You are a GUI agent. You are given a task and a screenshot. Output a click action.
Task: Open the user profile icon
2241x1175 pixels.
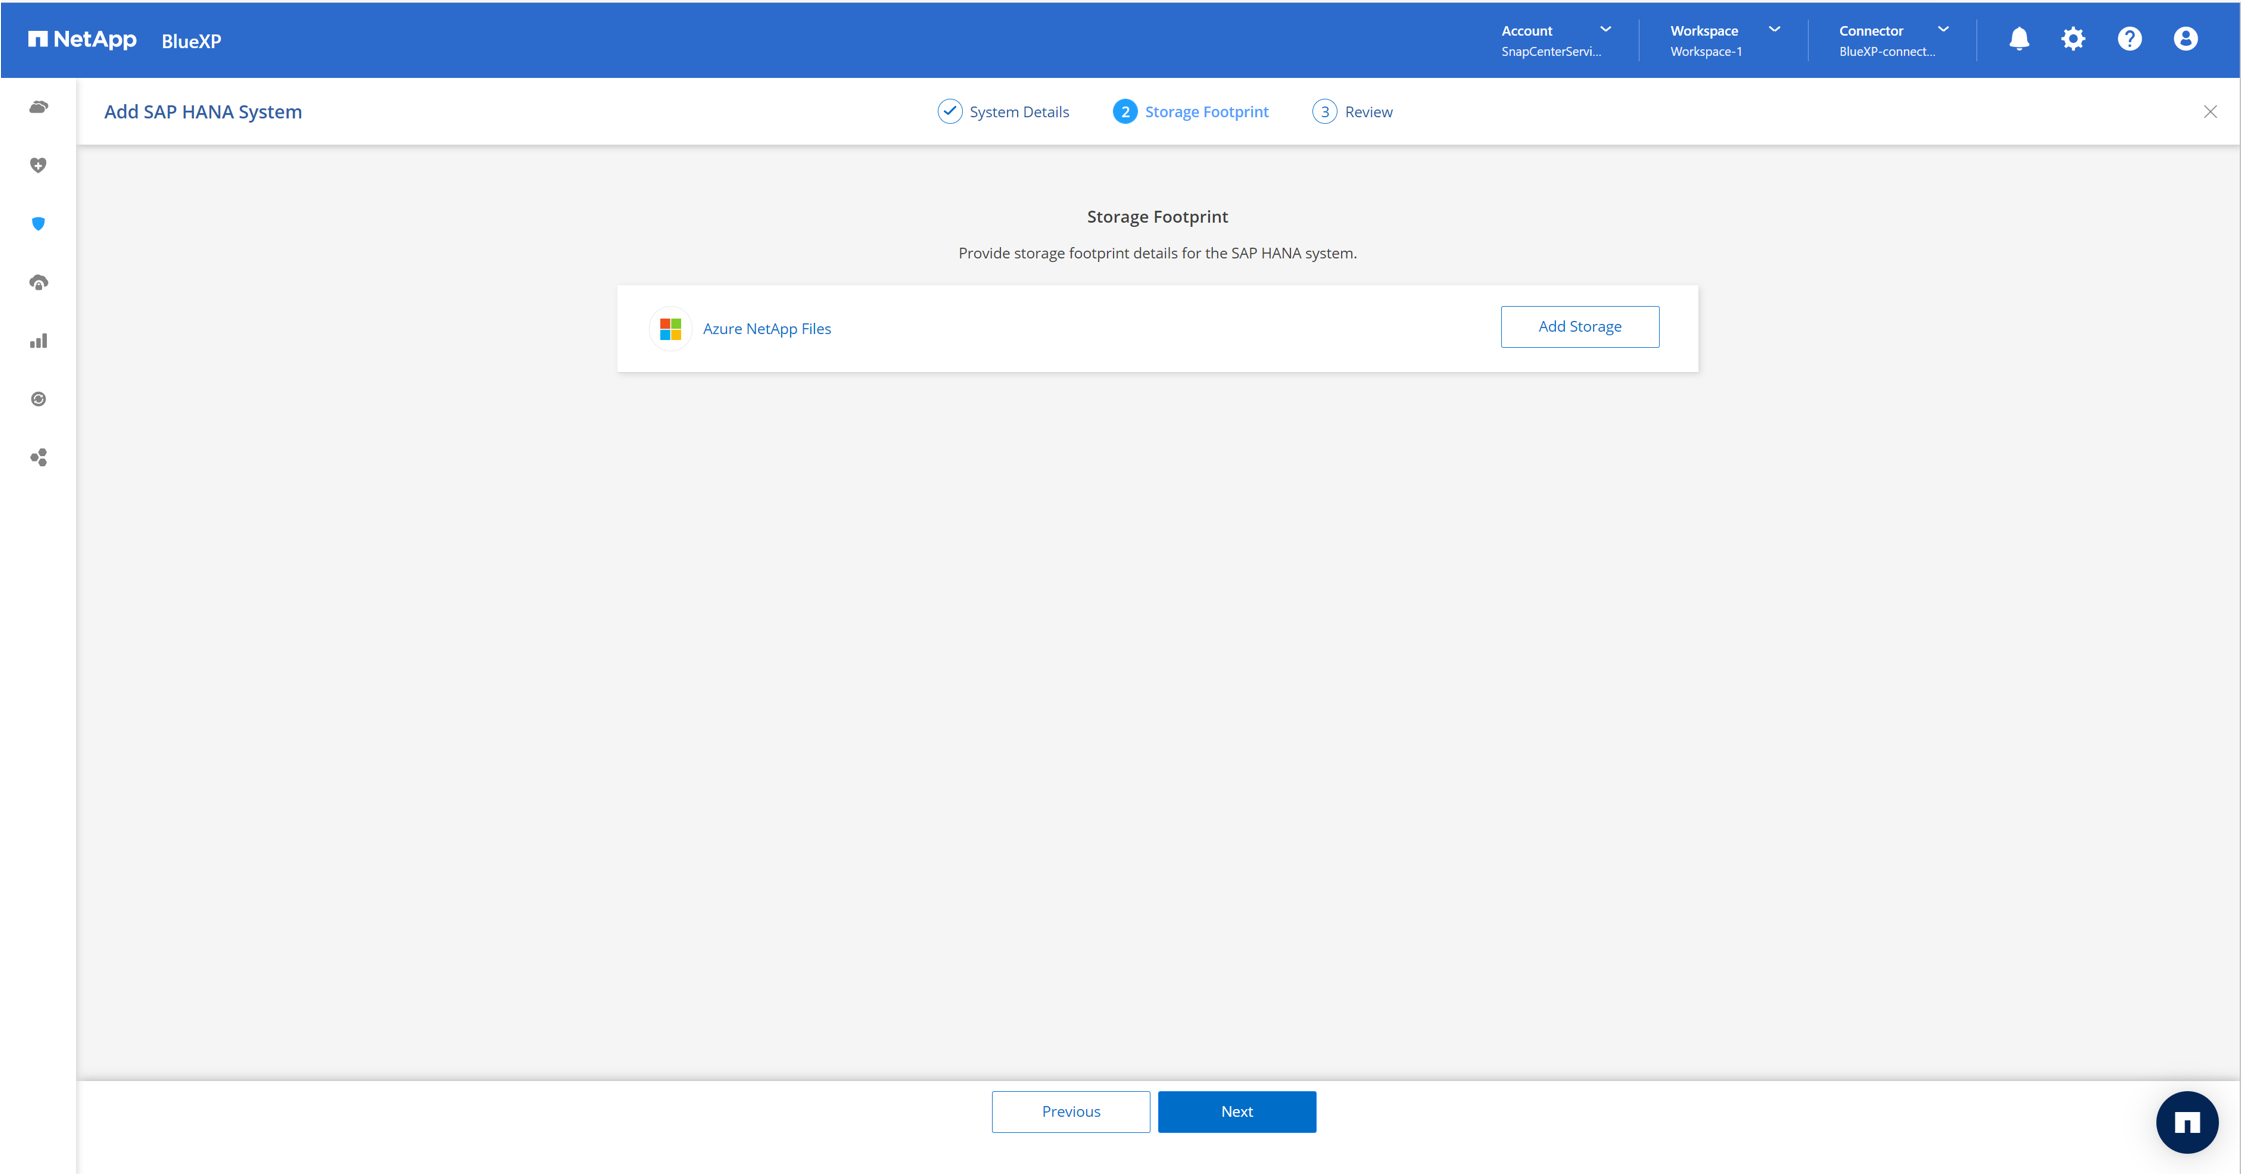[2186, 39]
